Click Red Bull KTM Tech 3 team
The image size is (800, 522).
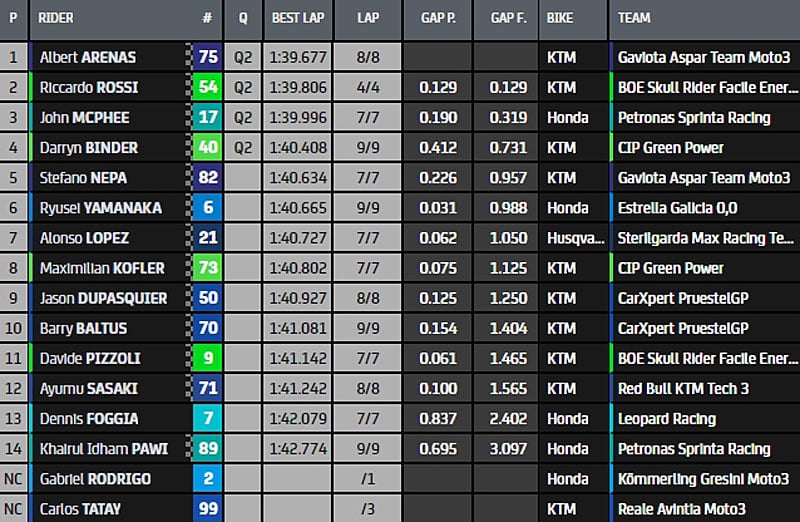[x=683, y=389]
